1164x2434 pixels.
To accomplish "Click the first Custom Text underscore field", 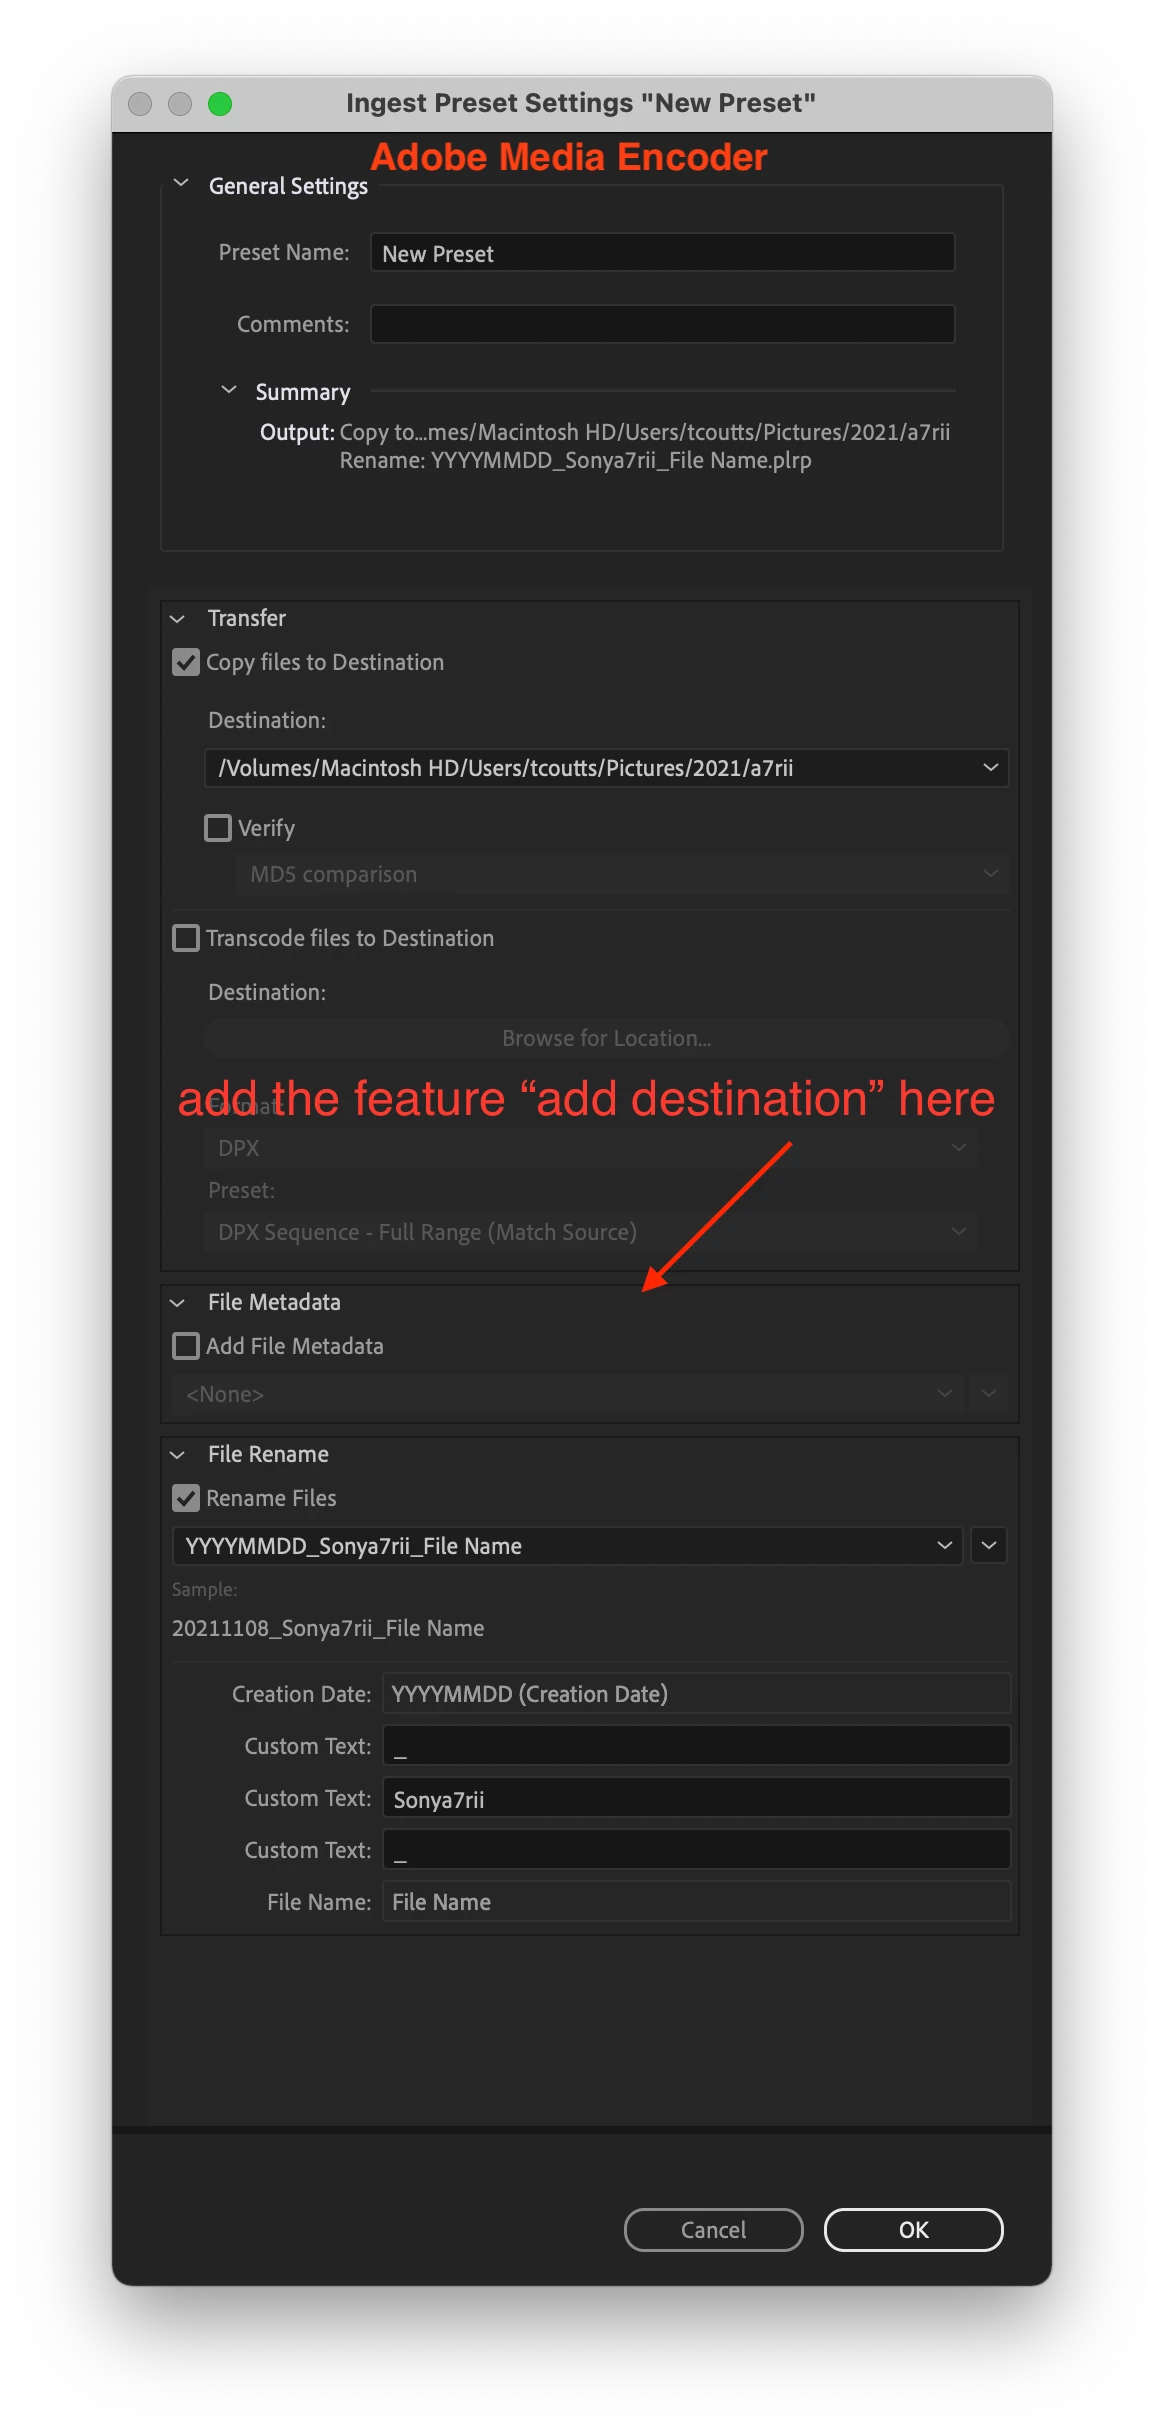I will click(x=696, y=1746).
